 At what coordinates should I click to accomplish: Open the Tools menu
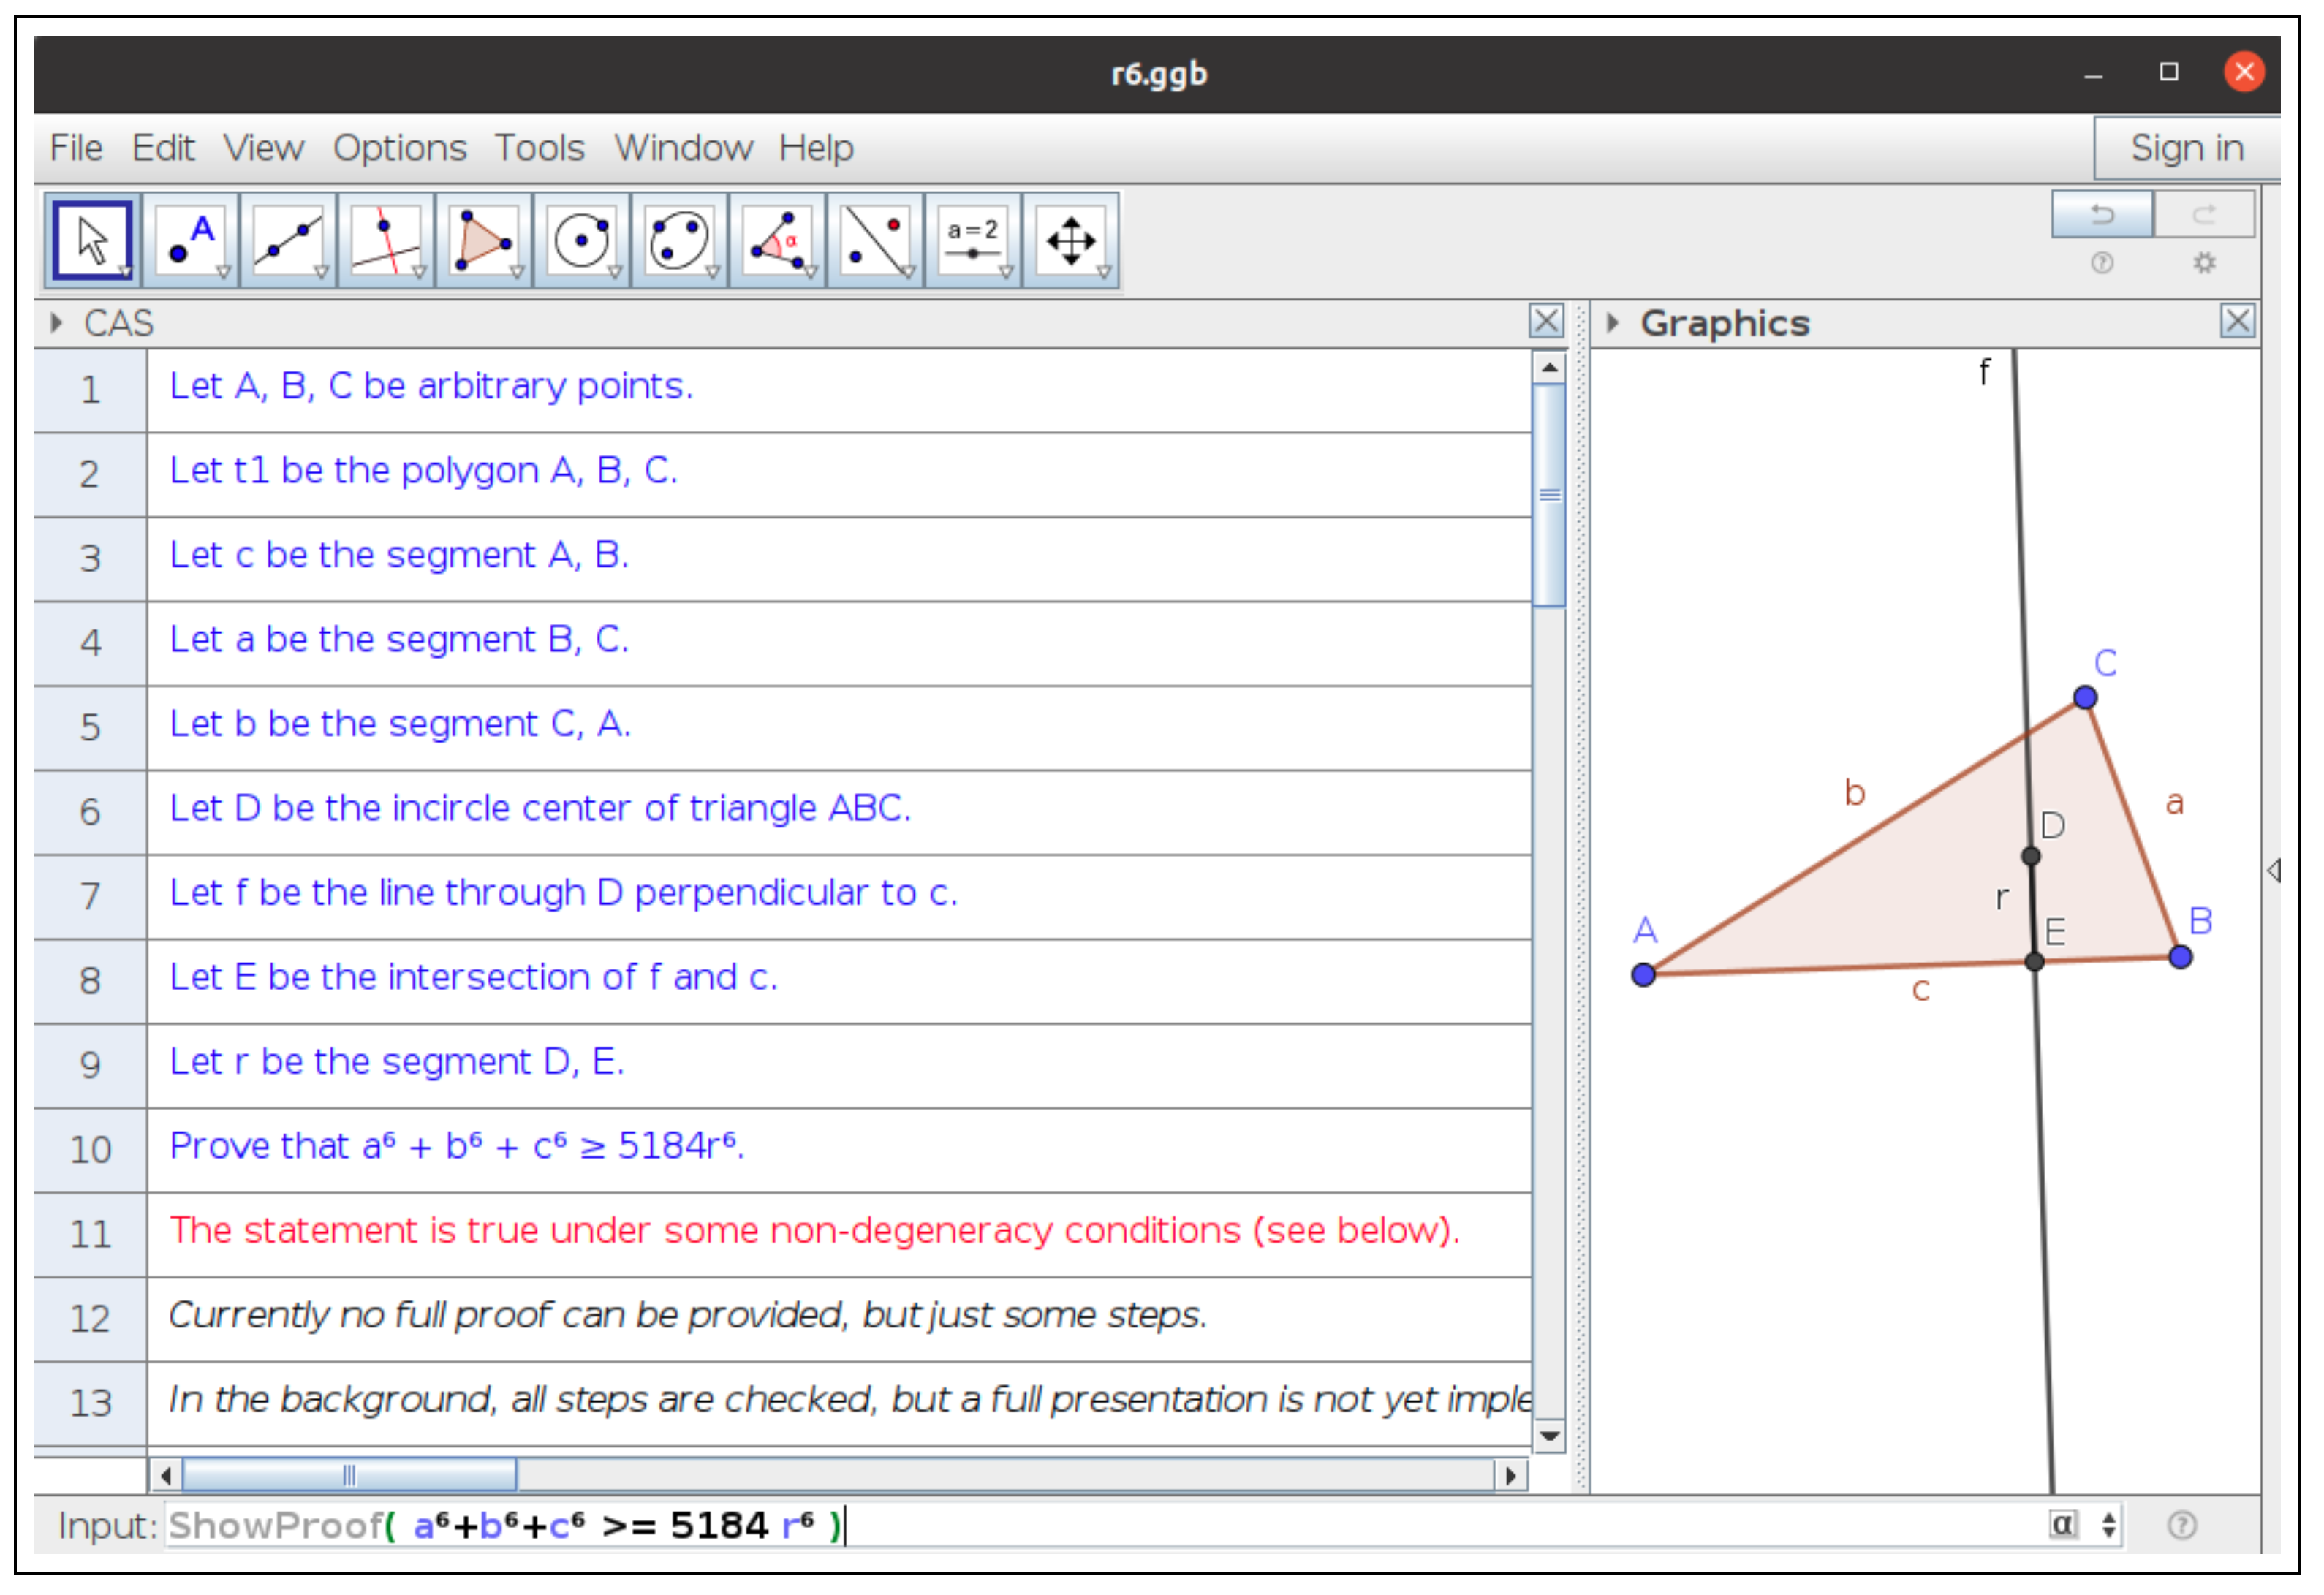539,148
